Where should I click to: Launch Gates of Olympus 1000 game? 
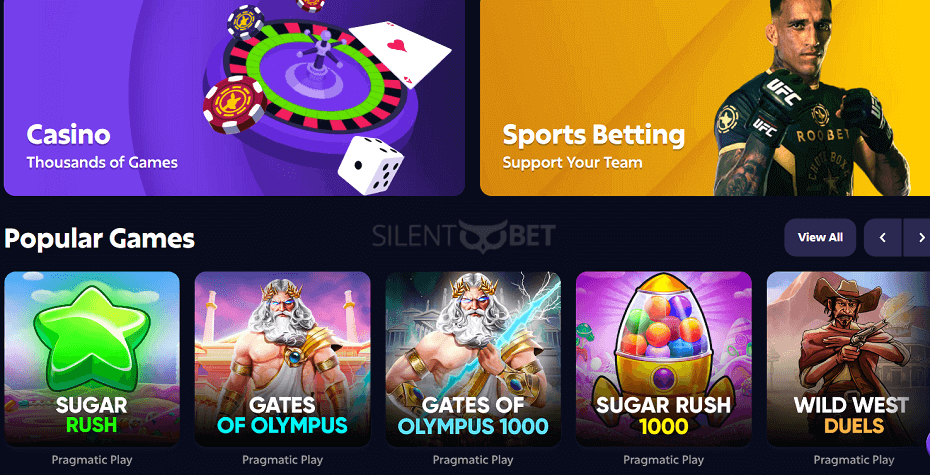[473, 359]
